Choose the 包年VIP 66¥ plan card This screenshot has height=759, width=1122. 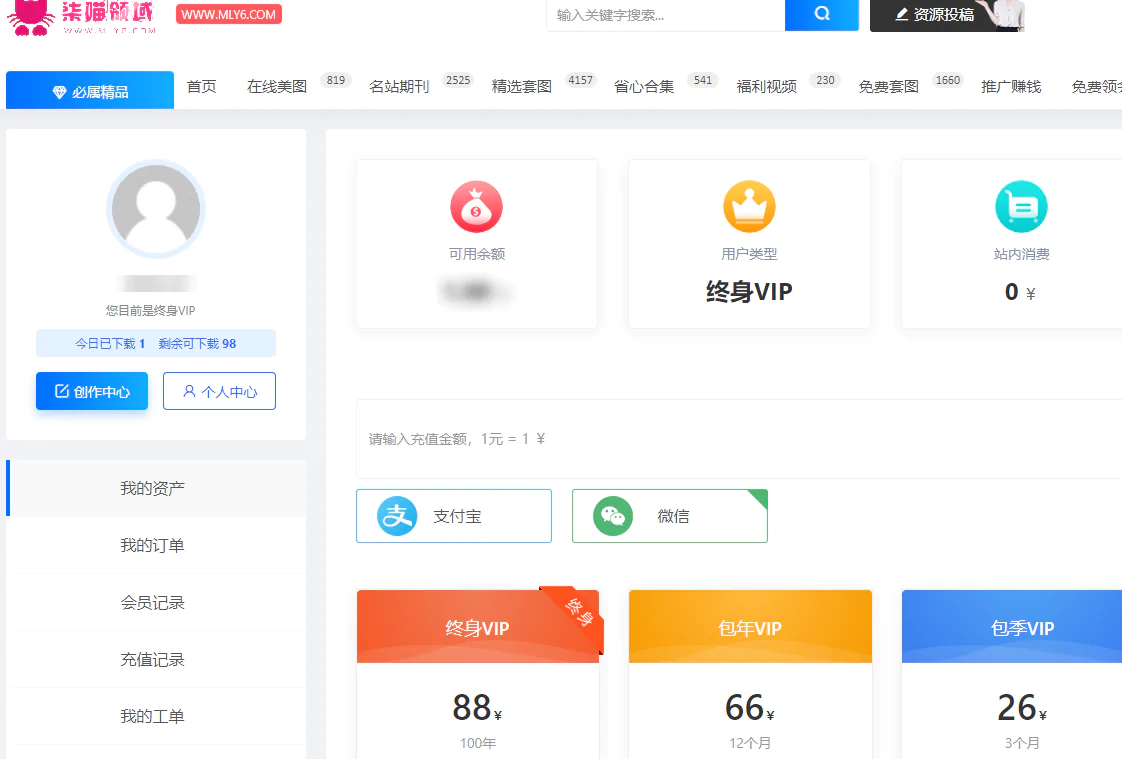click(x=750, y=674)
